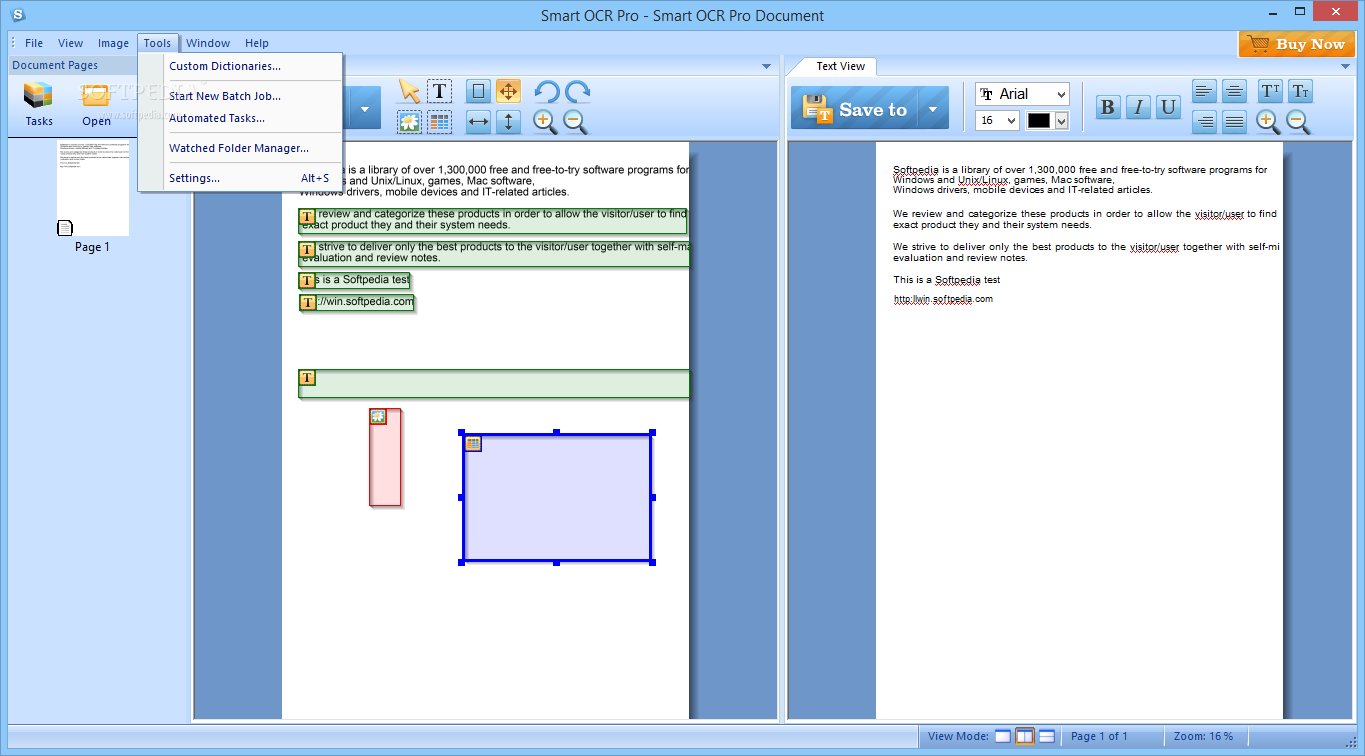
Task: Open the Tasks panel button
Action: [39, 104]
